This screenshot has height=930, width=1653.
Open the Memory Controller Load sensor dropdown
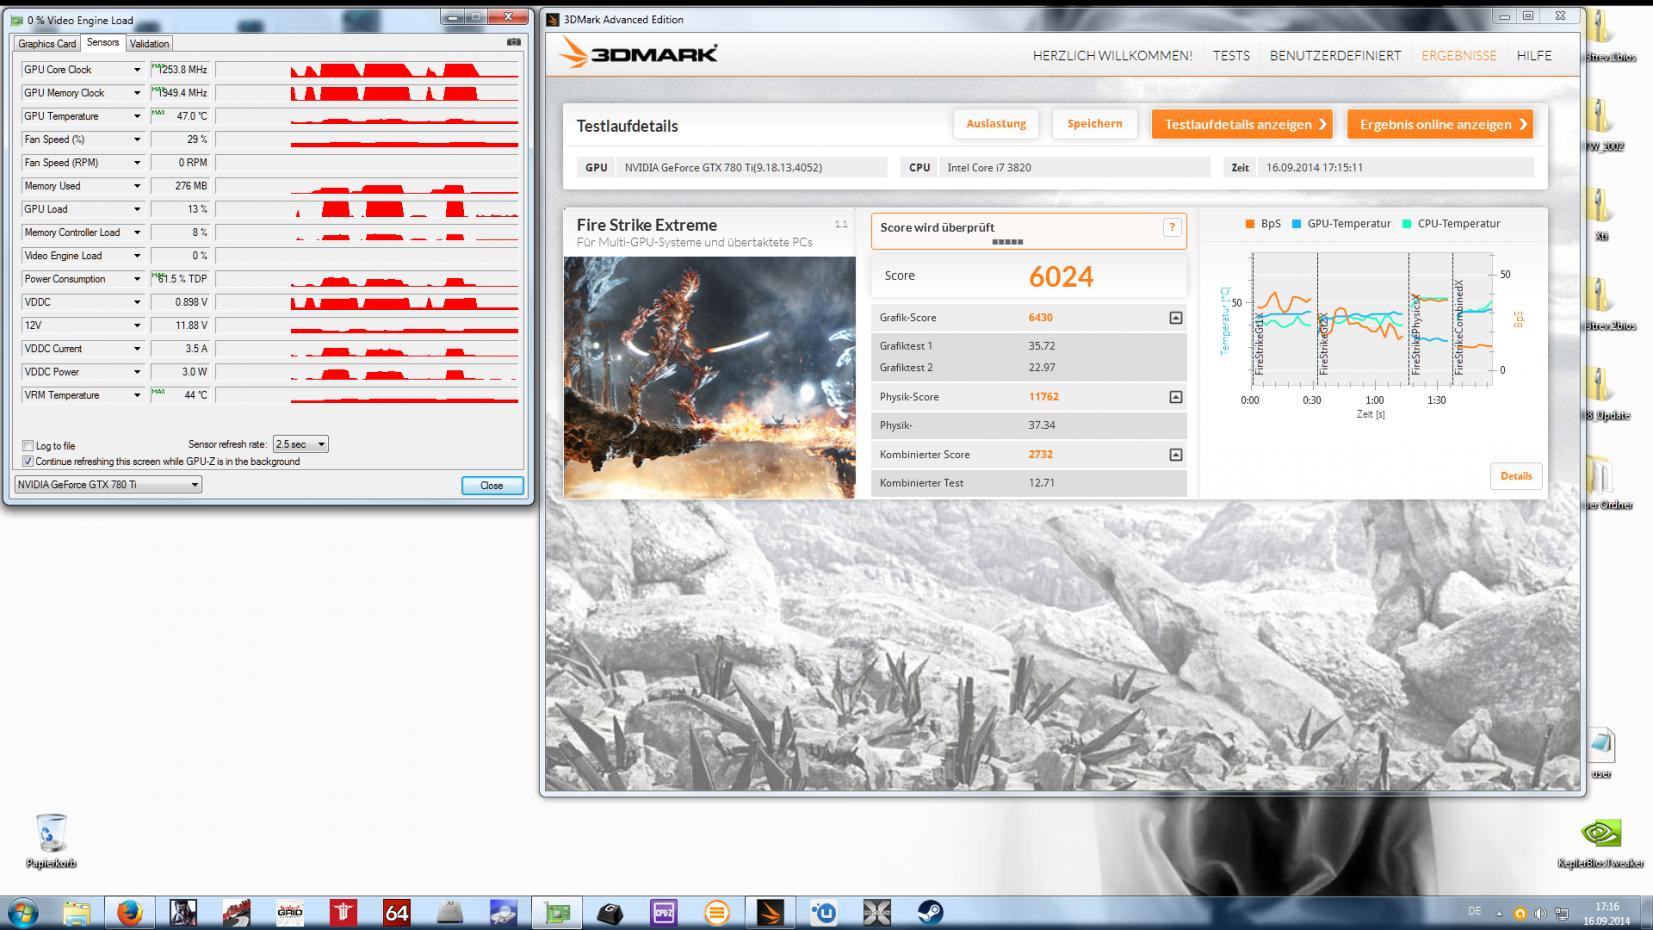coord(137,232)
